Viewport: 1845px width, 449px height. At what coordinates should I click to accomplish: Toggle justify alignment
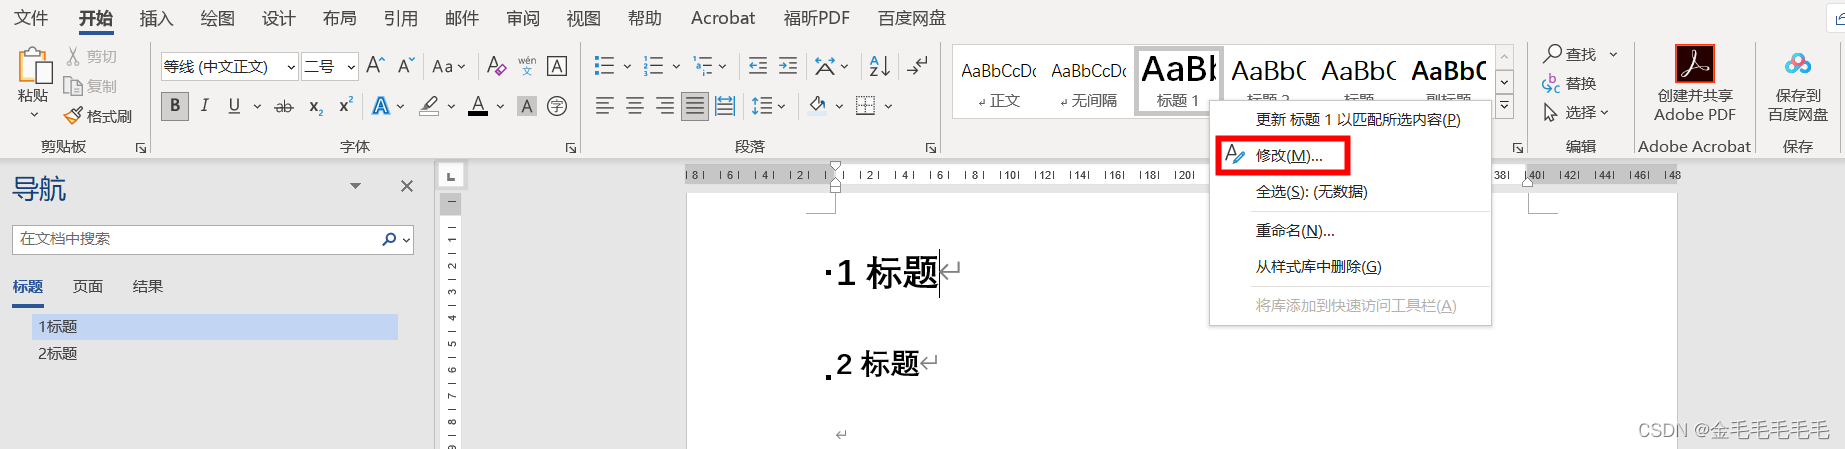(695, 106)
